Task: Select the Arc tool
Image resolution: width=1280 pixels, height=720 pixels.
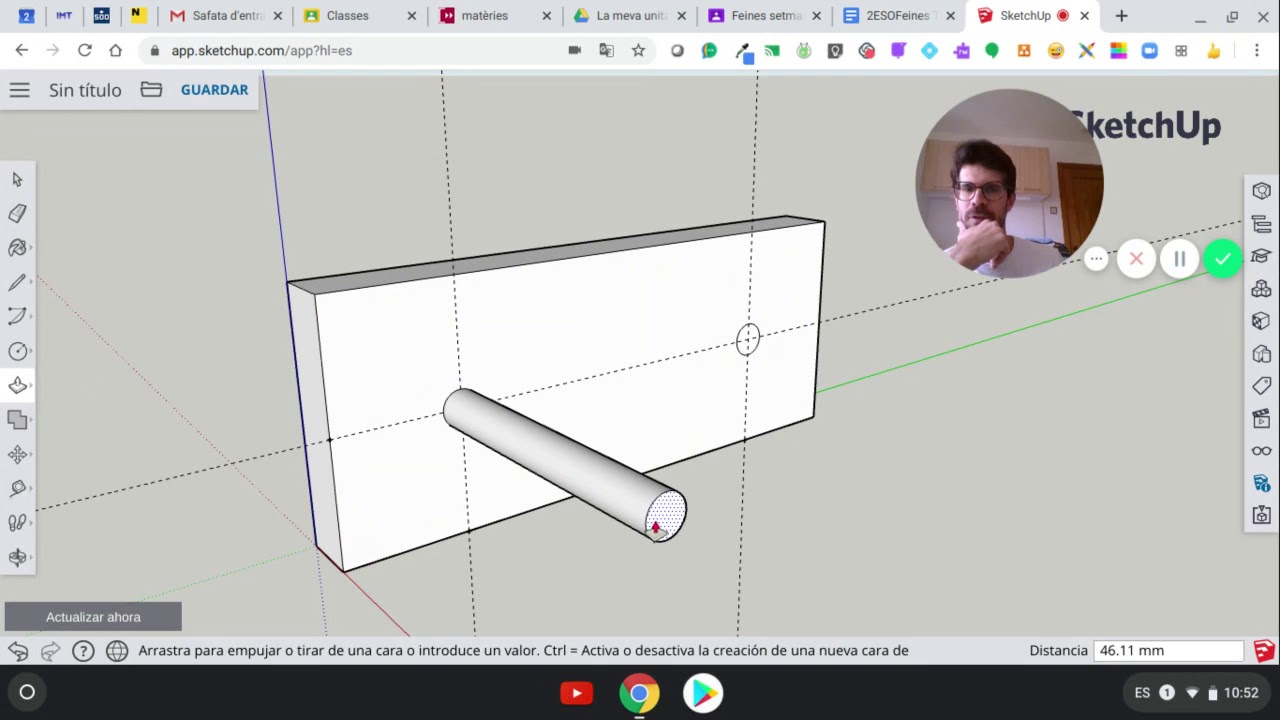Action: point(17,317)
